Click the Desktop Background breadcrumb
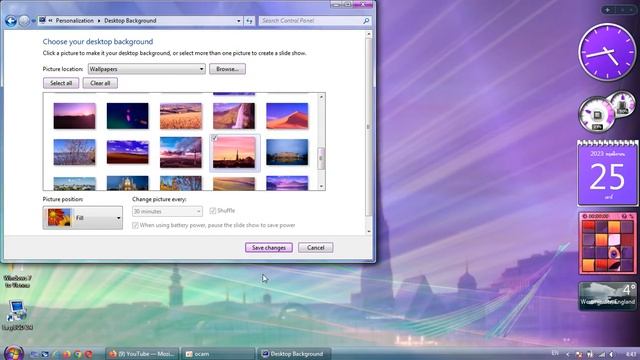This screenshot has width=640, height=360. [130, 20]
